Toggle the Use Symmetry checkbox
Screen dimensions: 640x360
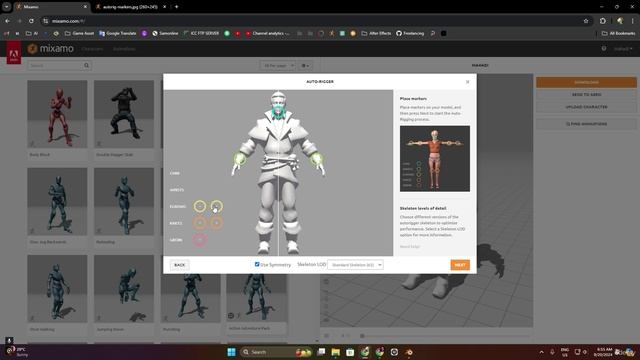point(257,264)
